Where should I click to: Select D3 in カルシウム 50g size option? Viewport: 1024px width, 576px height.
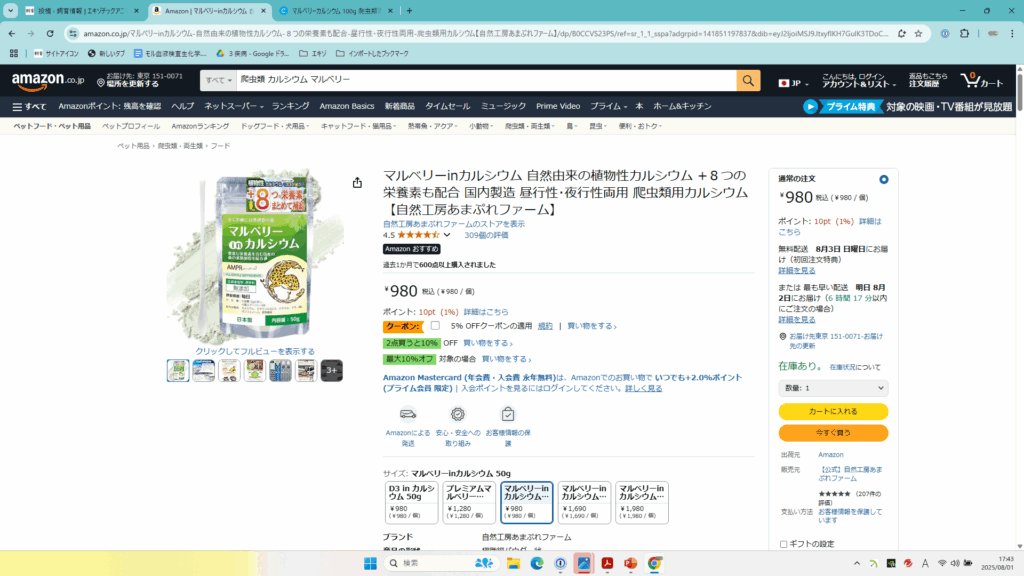pyautogui.click(x=411, y=502)
